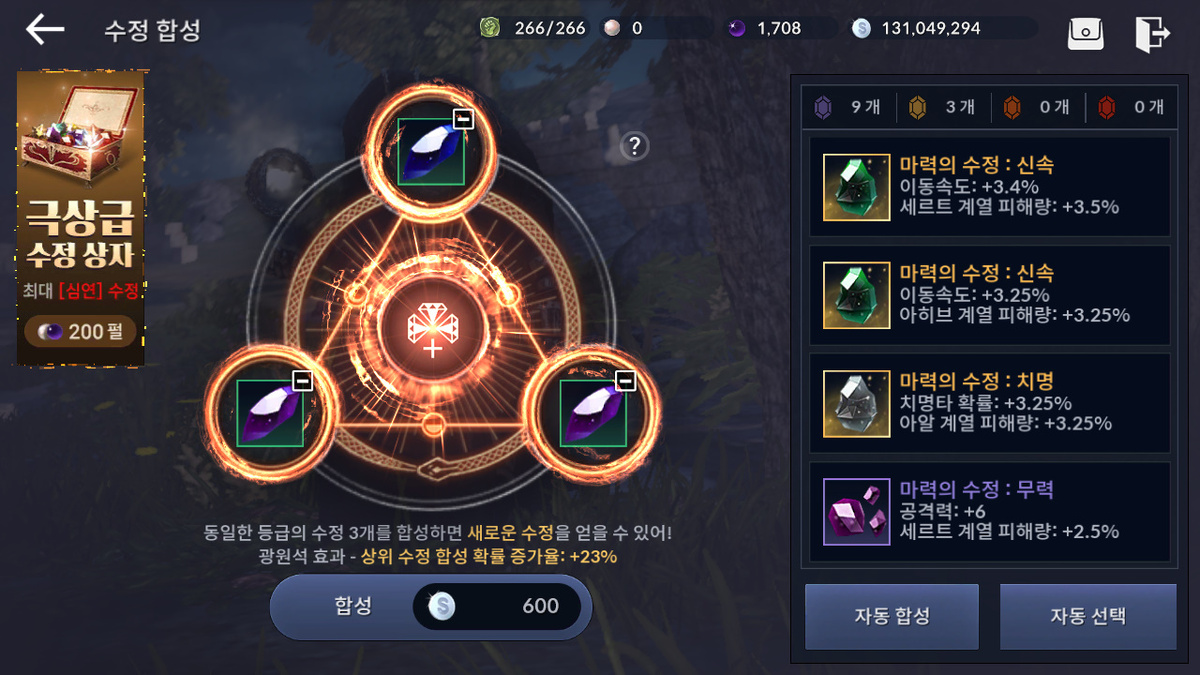This screenshot has width=1200, height=675.
Task: Remove the bottom-left purple crystal with minus
Action: tap(302, 381)
